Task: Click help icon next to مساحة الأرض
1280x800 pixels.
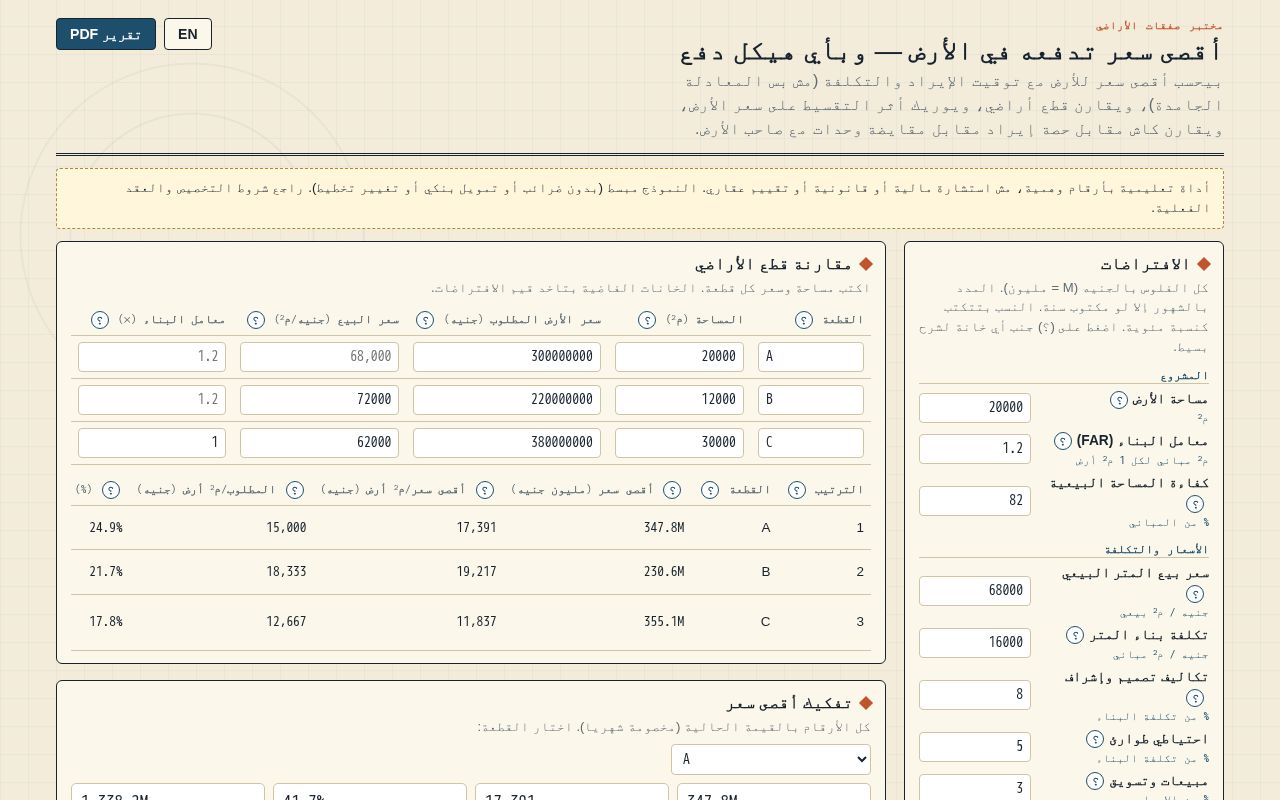Action: (x=1119, y=400)
